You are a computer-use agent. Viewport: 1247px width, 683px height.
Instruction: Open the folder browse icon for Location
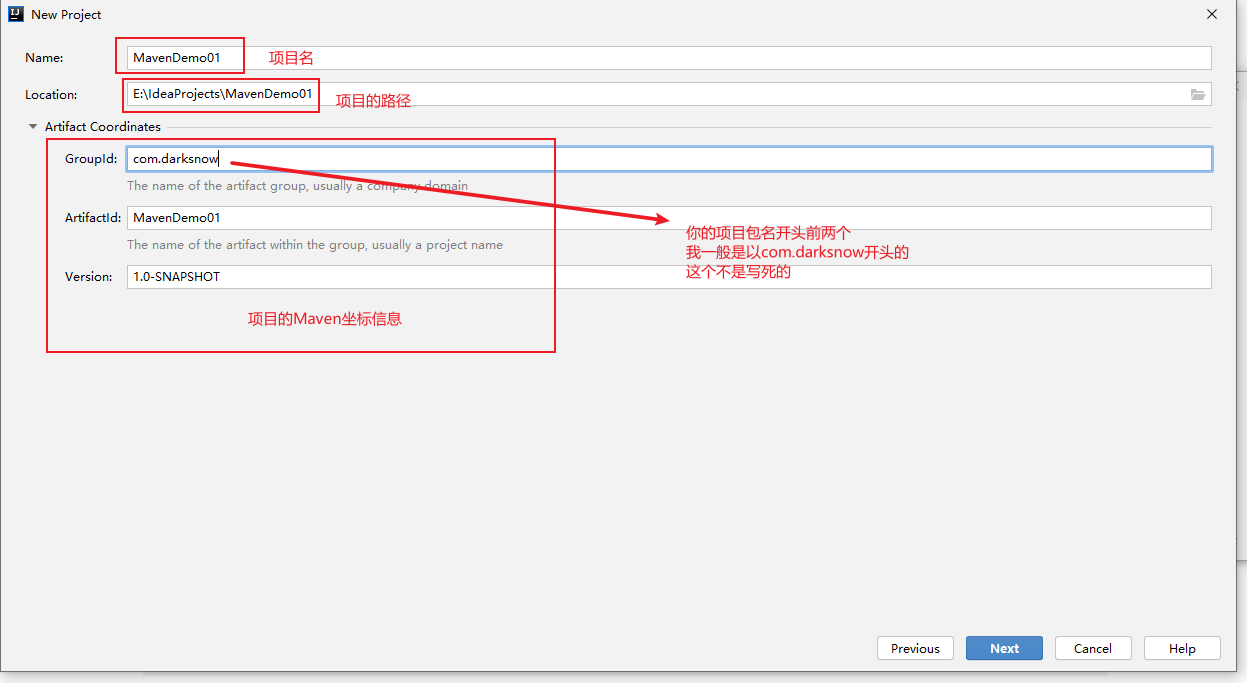(1198, 95)
